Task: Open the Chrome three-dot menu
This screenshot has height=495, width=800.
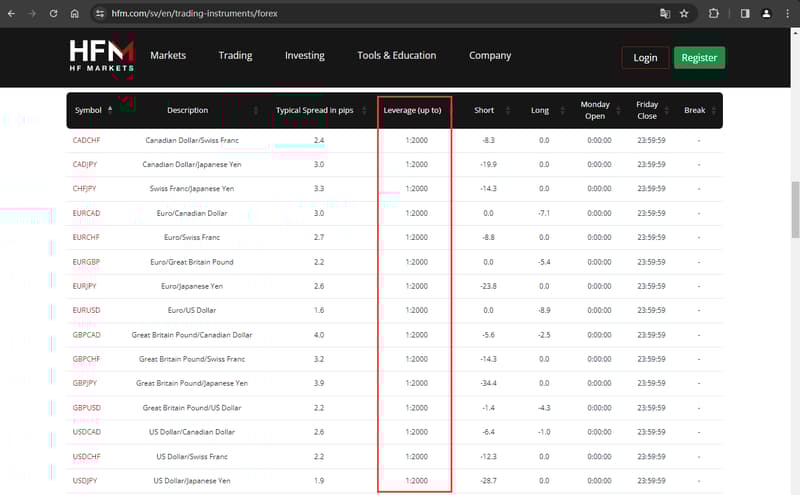Action: [x=787, y=14]
